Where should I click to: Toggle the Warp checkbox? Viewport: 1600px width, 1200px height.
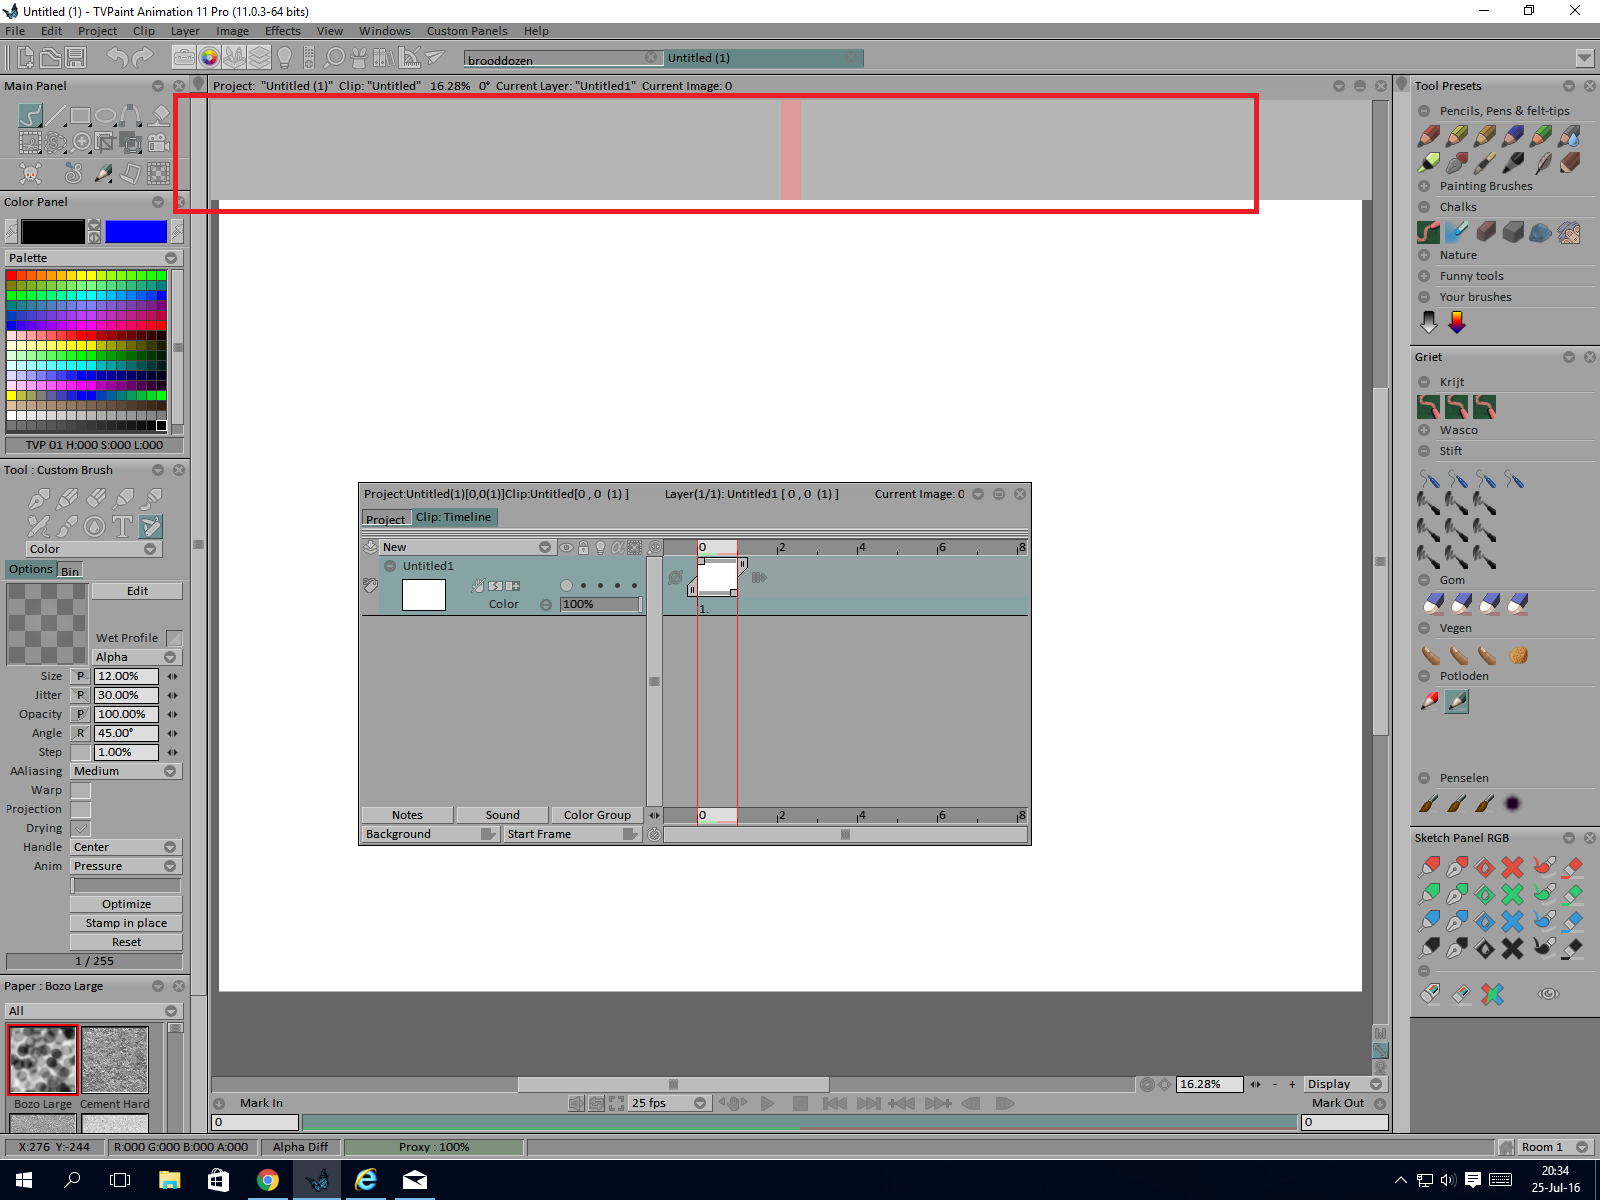81,791
